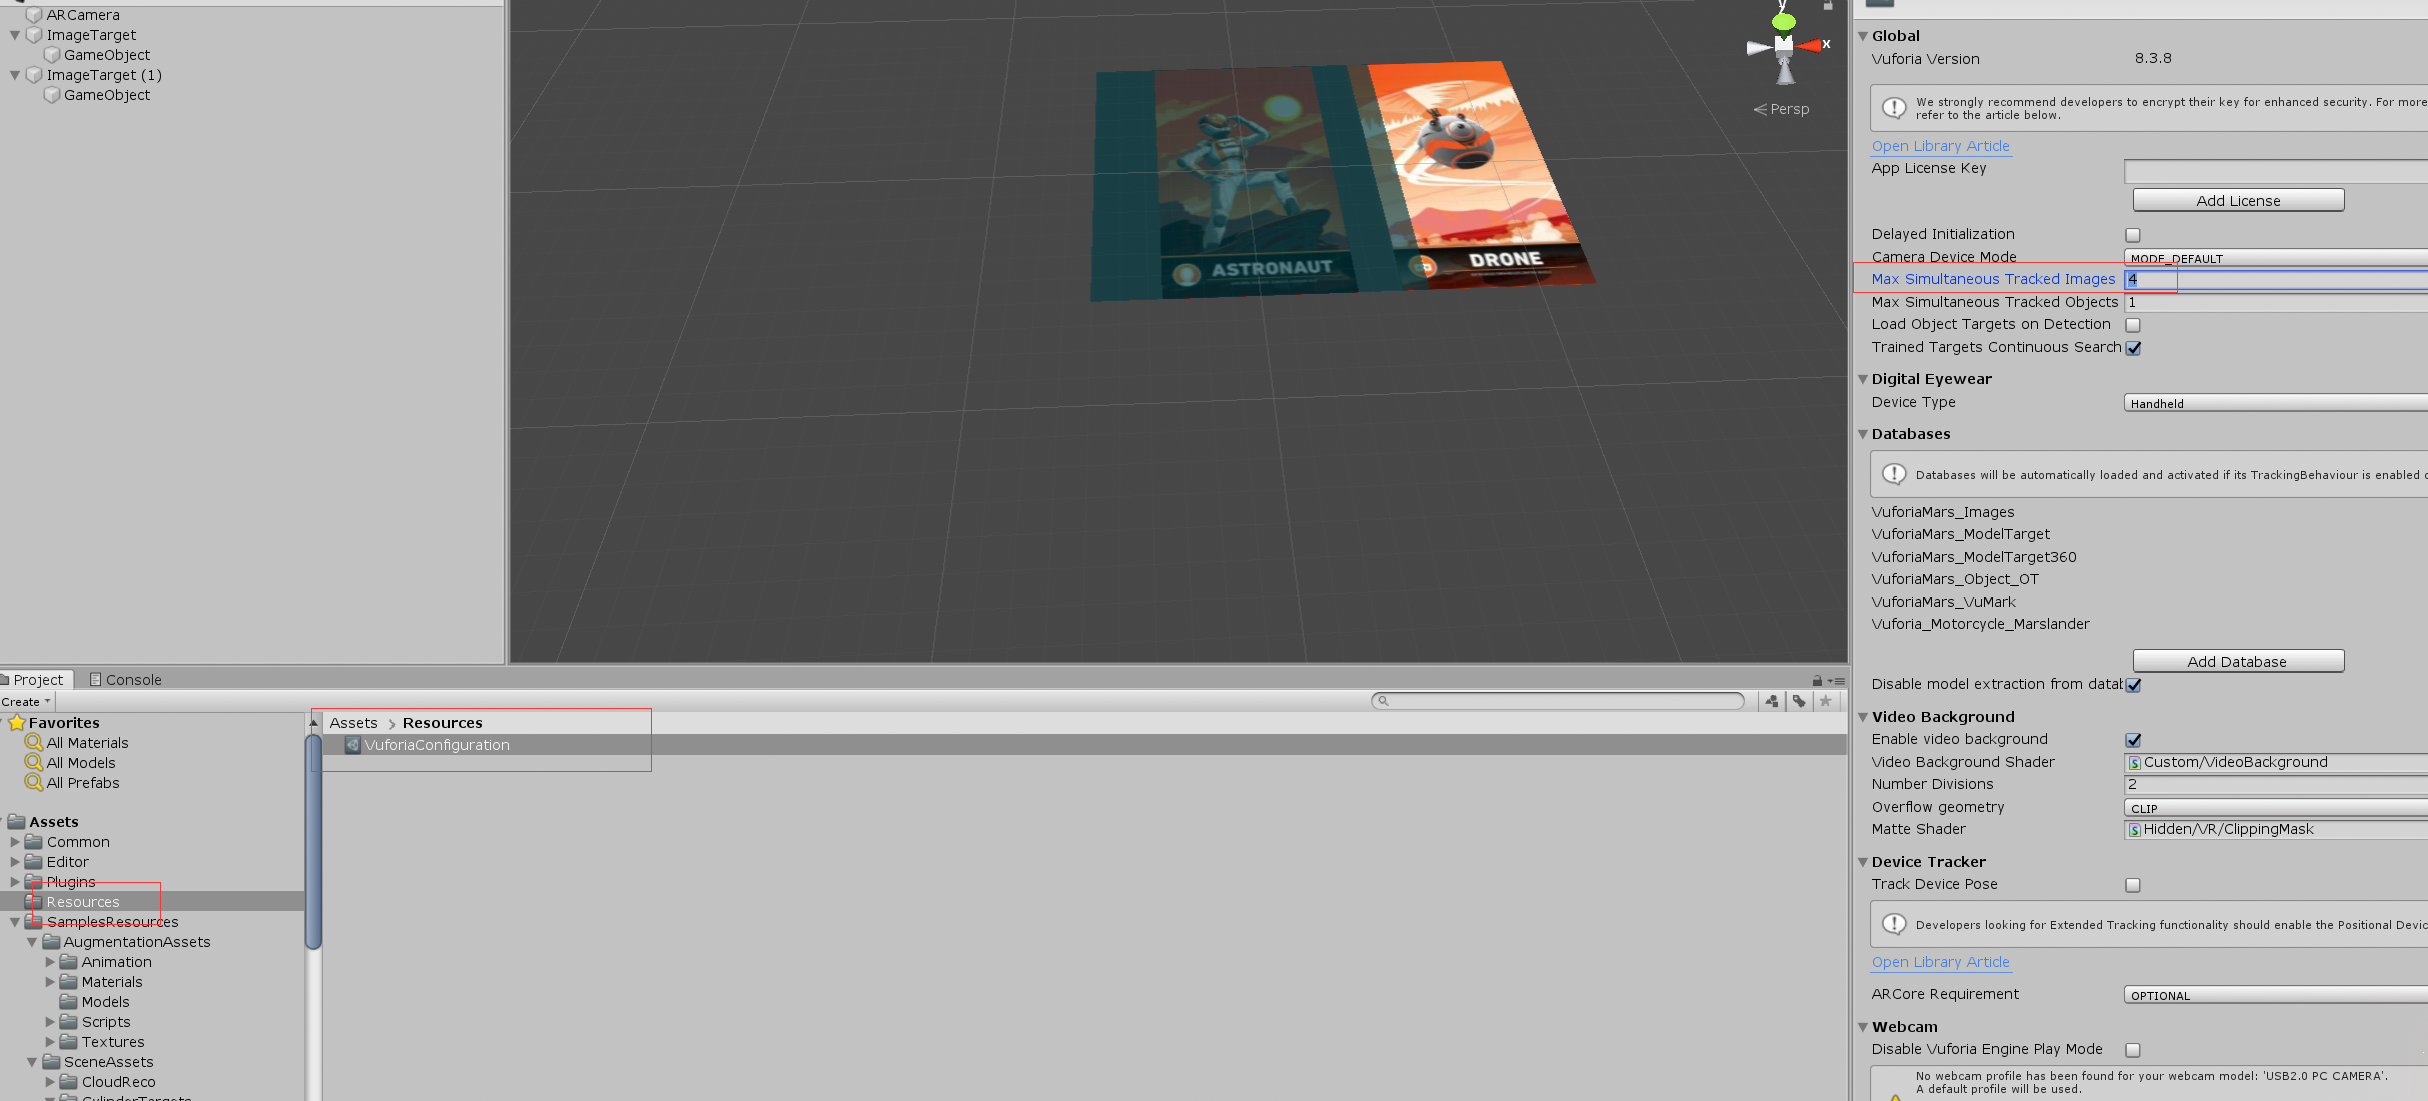
Task: Click Search by Type icon in Project panel
Action: click(x=1772, y=701)
